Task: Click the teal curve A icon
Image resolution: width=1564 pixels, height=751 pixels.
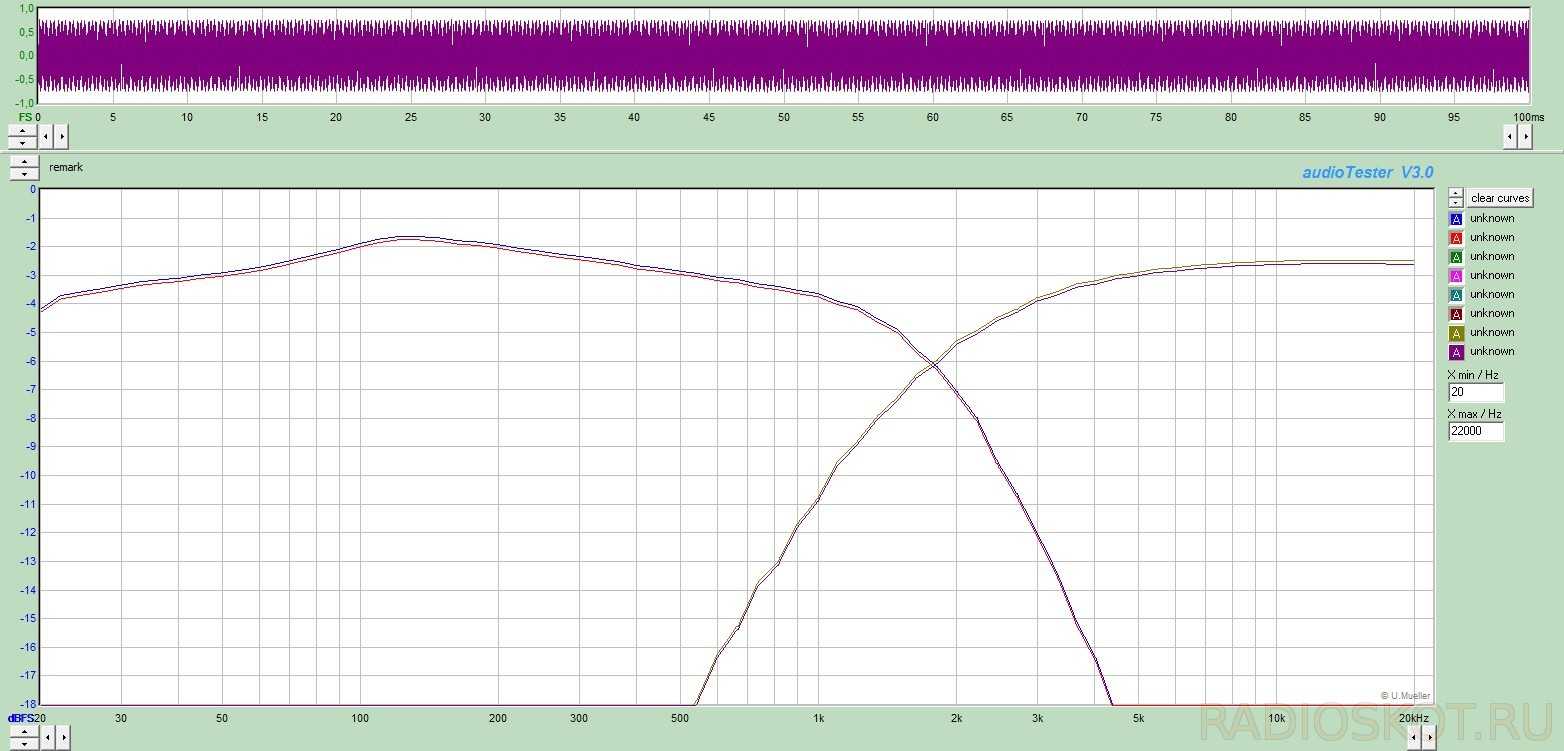Action: [x=1456, y=295]
